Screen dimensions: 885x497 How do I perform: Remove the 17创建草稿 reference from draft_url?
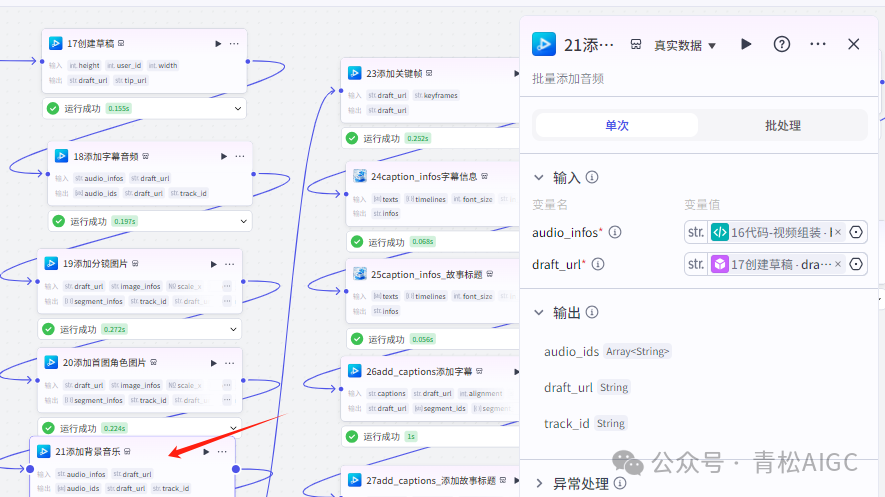pos(838,264)
